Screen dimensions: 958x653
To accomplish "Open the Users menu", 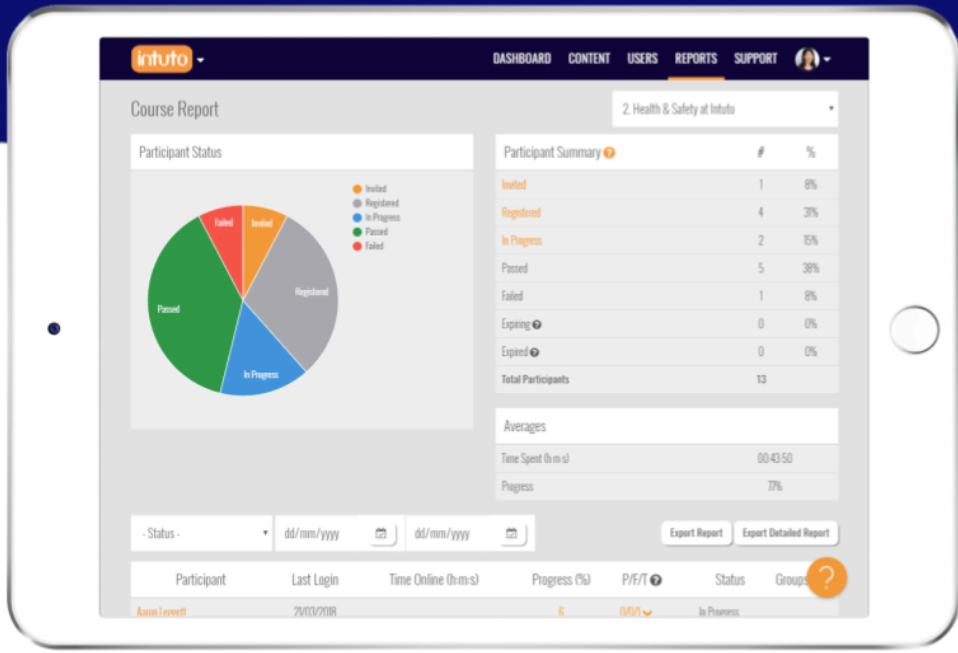I will [x=642, y=59].
